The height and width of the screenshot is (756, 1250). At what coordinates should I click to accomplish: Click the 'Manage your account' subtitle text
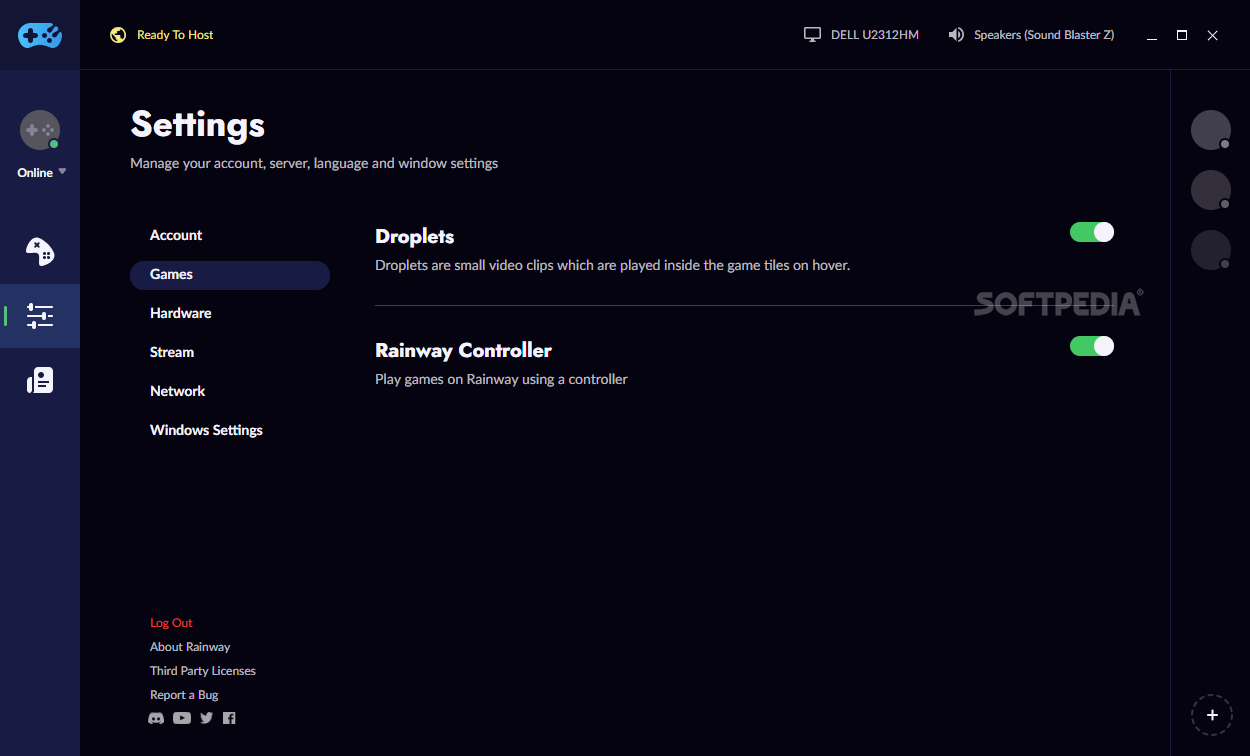[314, 163]
